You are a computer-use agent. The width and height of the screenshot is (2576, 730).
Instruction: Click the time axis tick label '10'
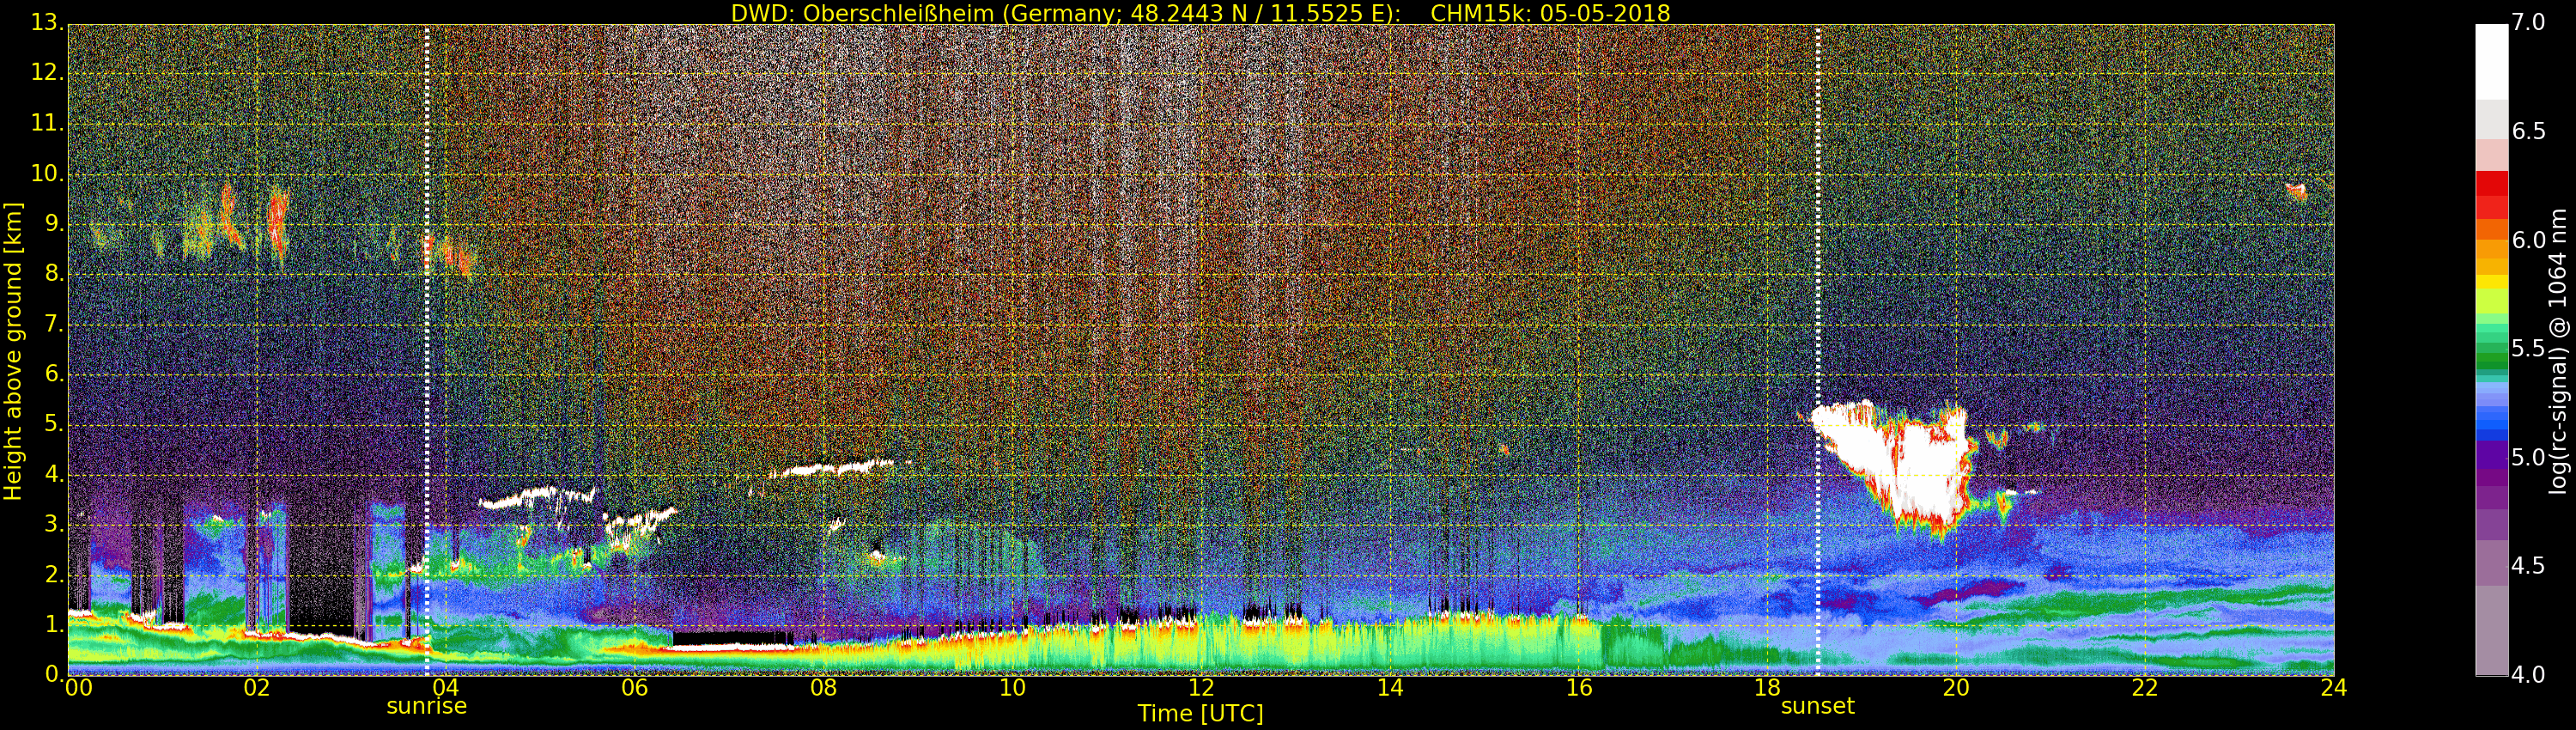[x=1012, y=688]
